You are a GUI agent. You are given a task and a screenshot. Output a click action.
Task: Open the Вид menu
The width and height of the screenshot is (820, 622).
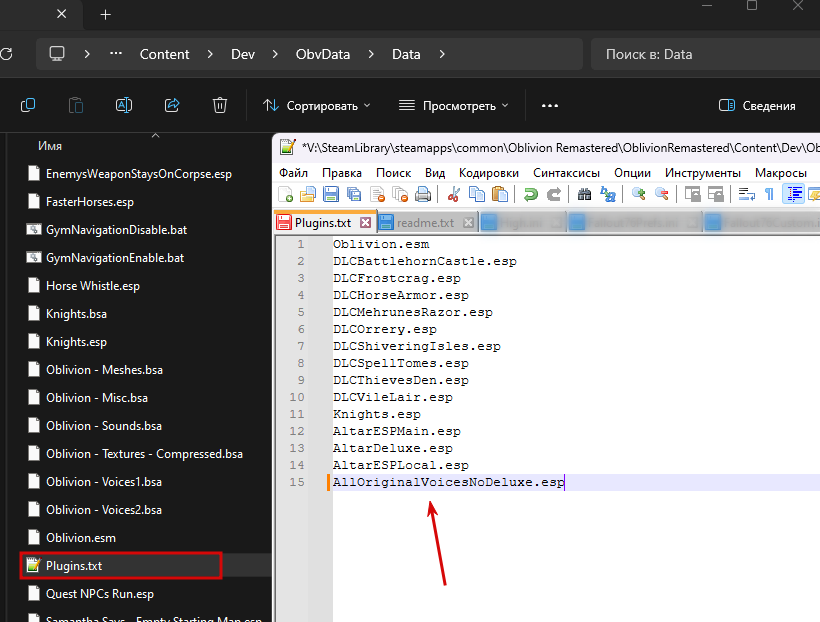pyautogui.click(x=435, y=173)
